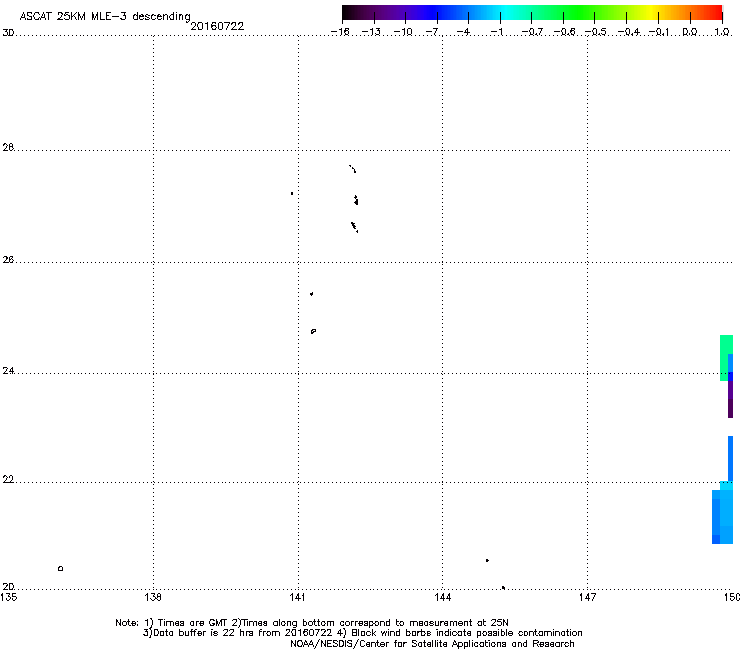Click the longitude label "144"
Screen dimensions: 740x650
442,597
